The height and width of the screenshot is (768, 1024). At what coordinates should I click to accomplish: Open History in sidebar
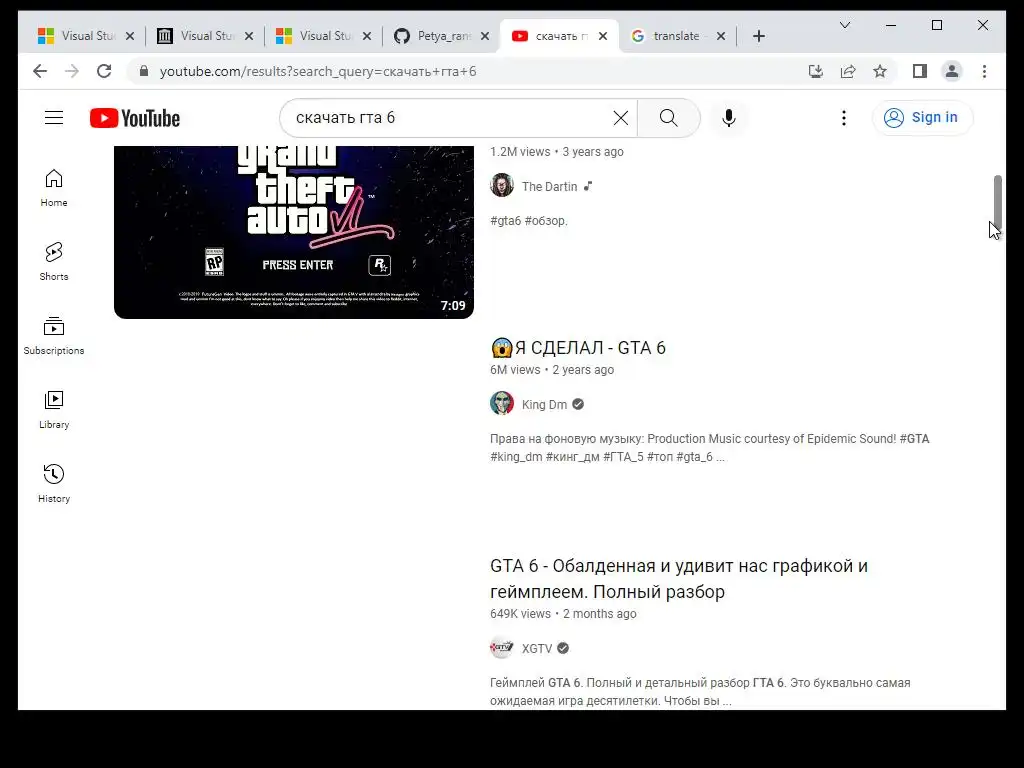point(54,483)
